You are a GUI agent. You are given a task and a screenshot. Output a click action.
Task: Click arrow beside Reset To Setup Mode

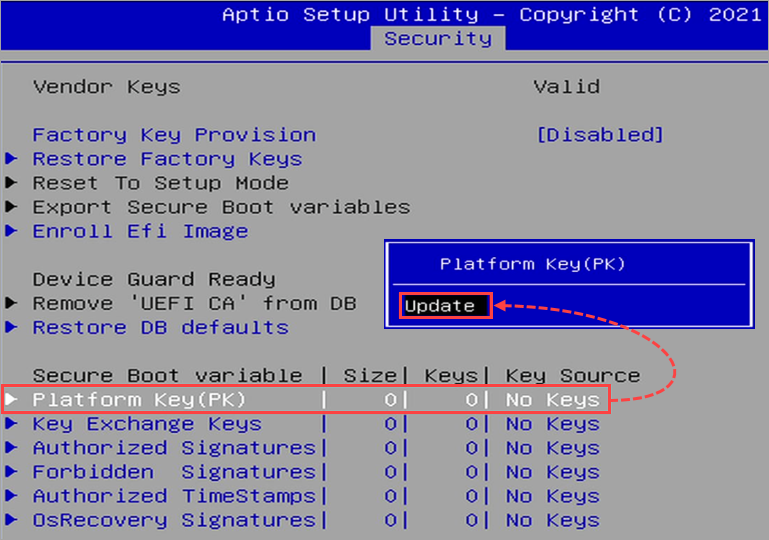coord(12,183)
